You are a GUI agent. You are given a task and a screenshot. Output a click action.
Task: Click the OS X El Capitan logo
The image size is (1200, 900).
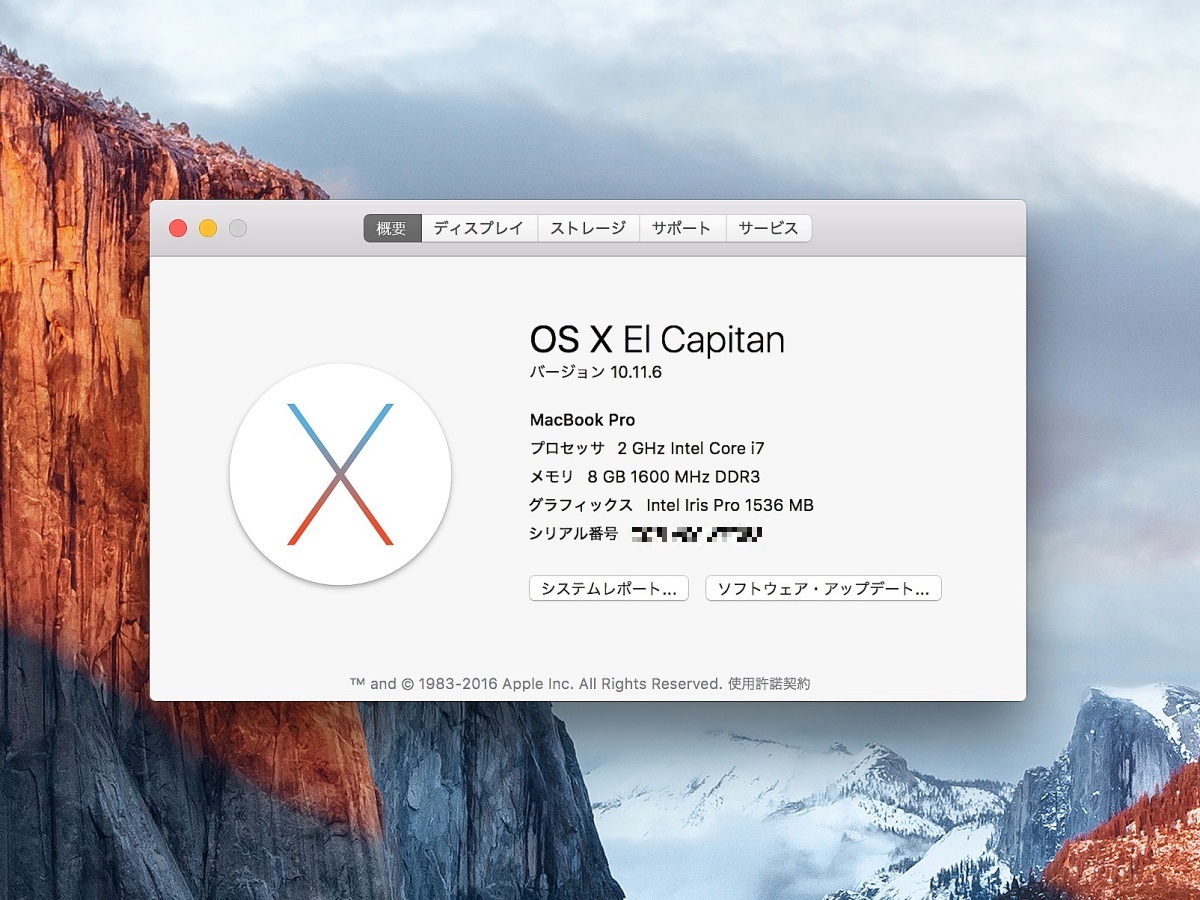(x=340, y=474)
